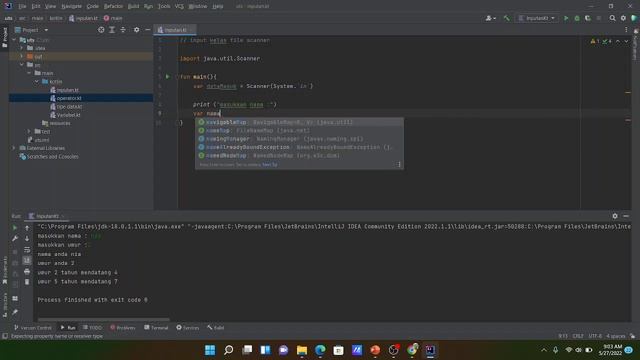Click the warnings indicator in editor
640x360 pixels.
click(x=600, y=41)
